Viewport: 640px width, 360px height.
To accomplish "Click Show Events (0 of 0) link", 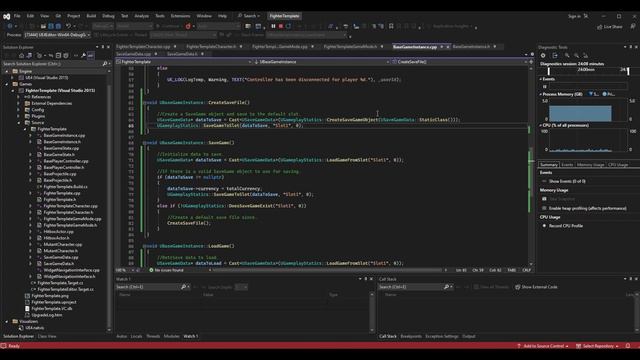I will click(567, 181).
